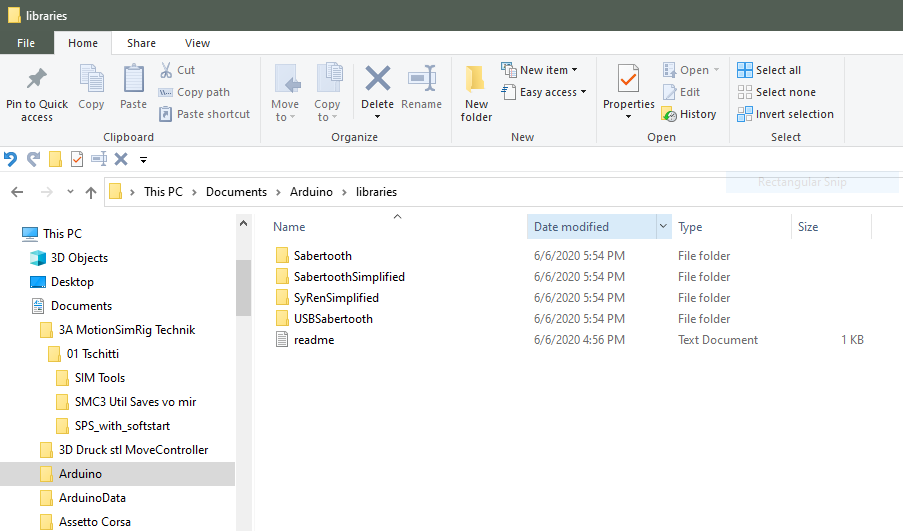This screenshot has width=903, height=531.
Task: Expand the Delete dropdown arrow
Action: click(x=378, y=117)
